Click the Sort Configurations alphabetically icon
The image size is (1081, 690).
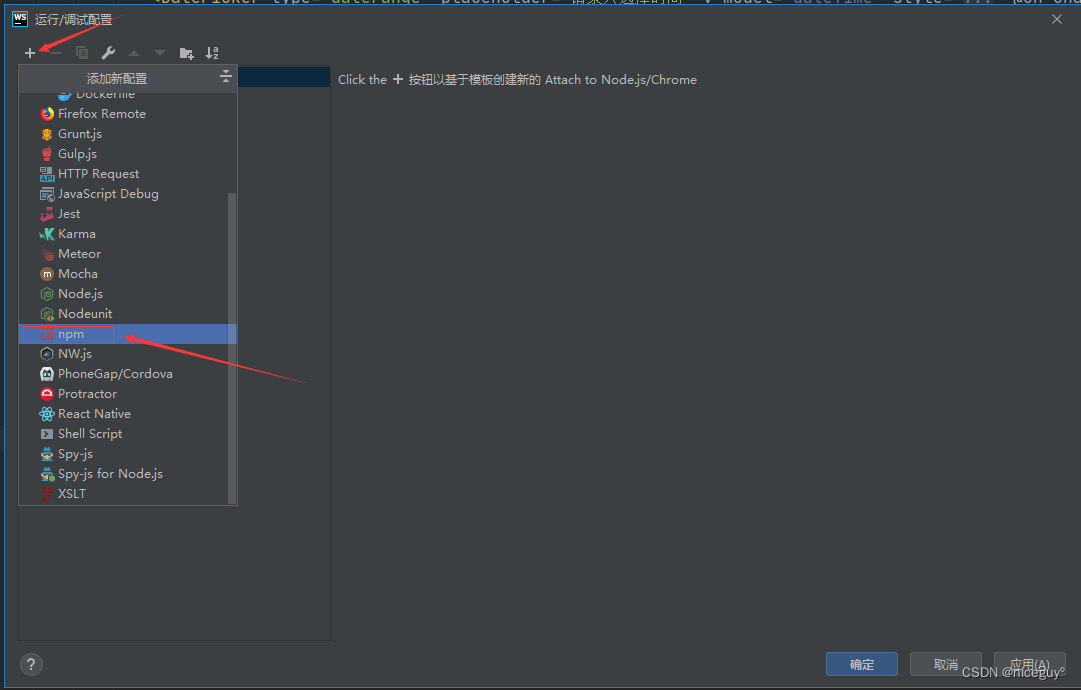[x=212, y=53]
